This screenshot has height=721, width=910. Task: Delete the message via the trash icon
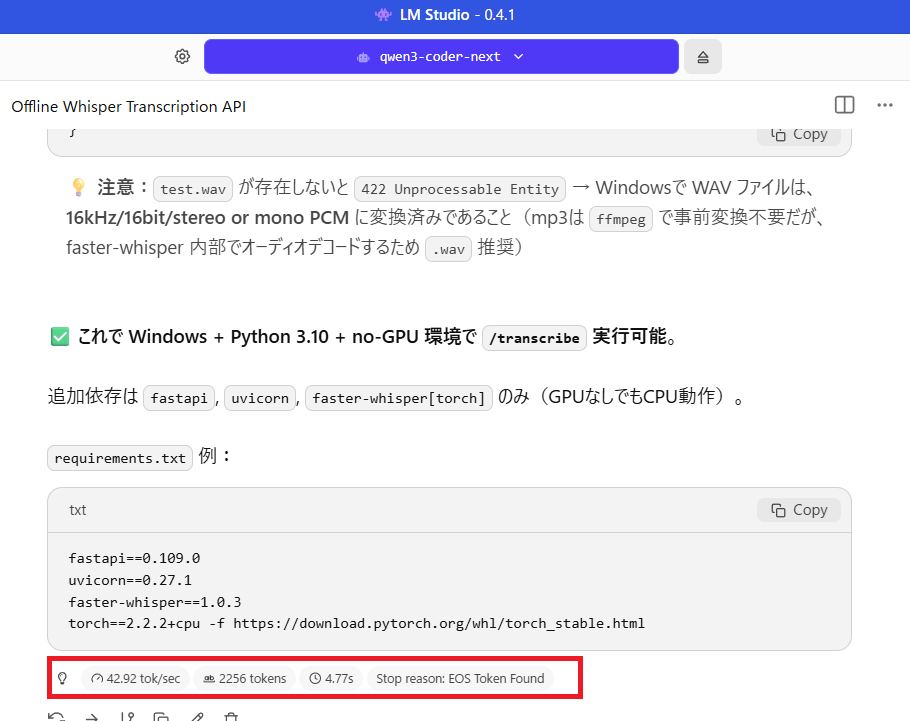click(x=230, y=715)
